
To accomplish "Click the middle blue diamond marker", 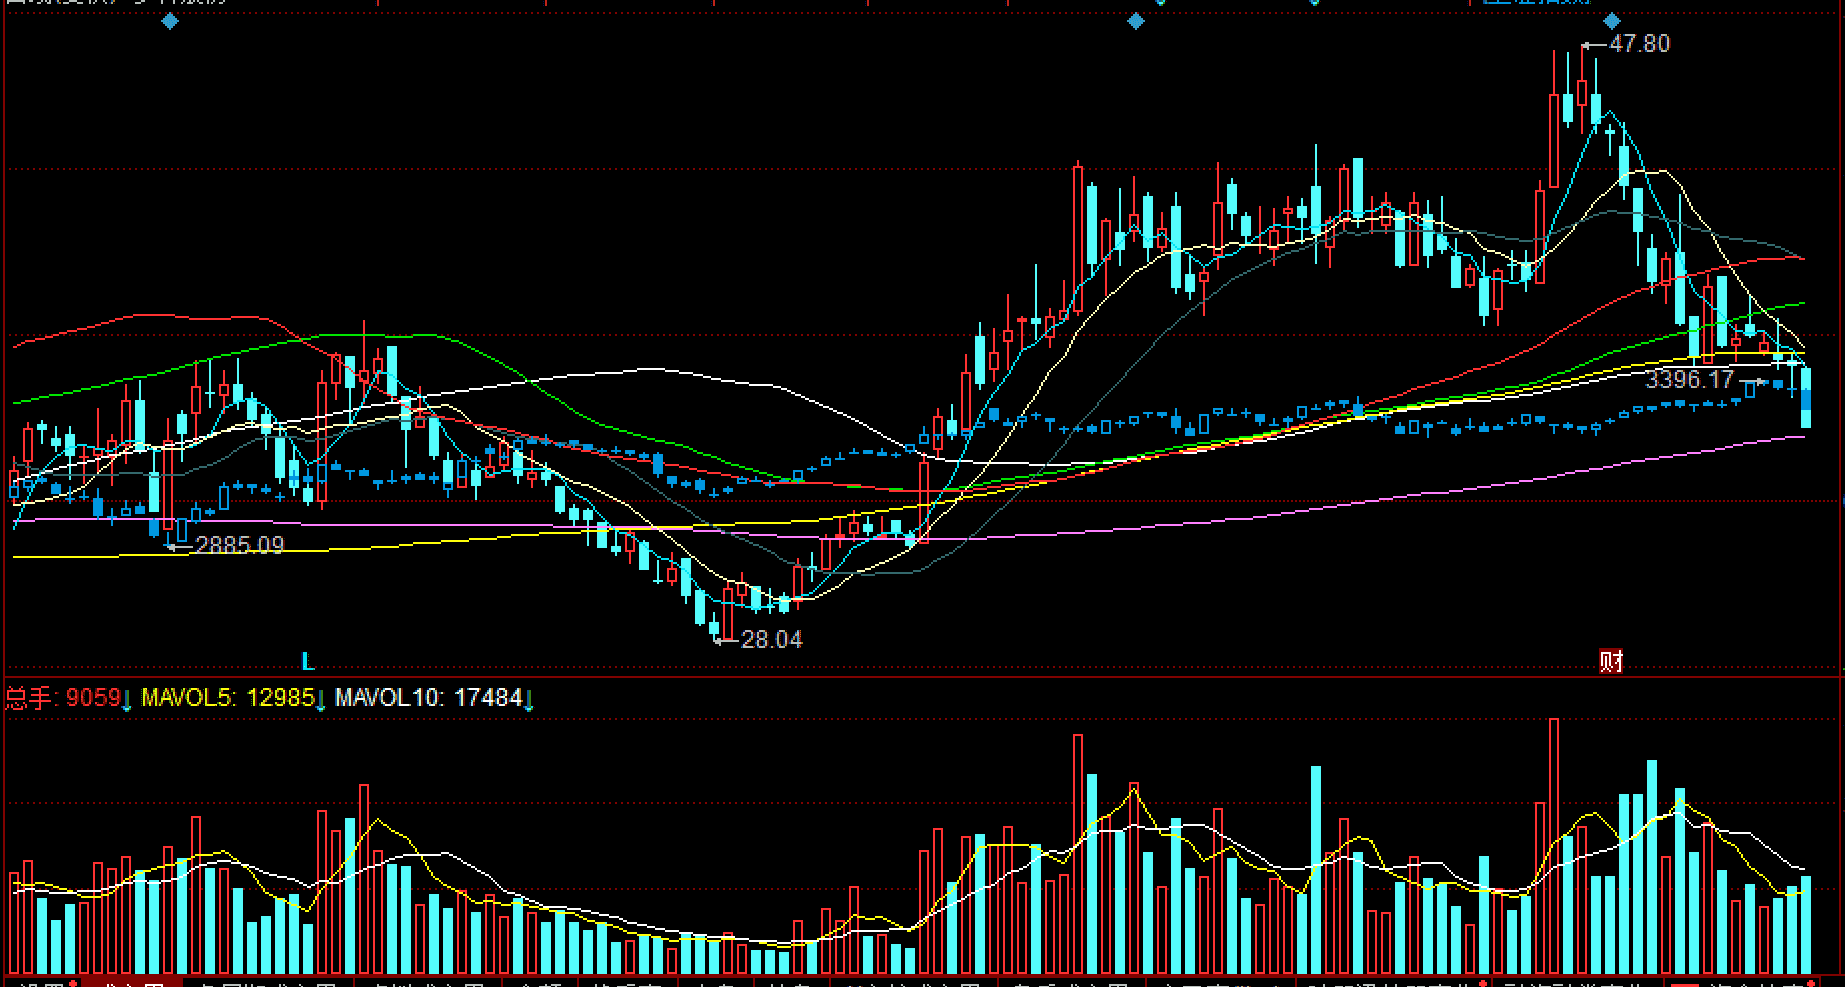I will click(1135, 21).
